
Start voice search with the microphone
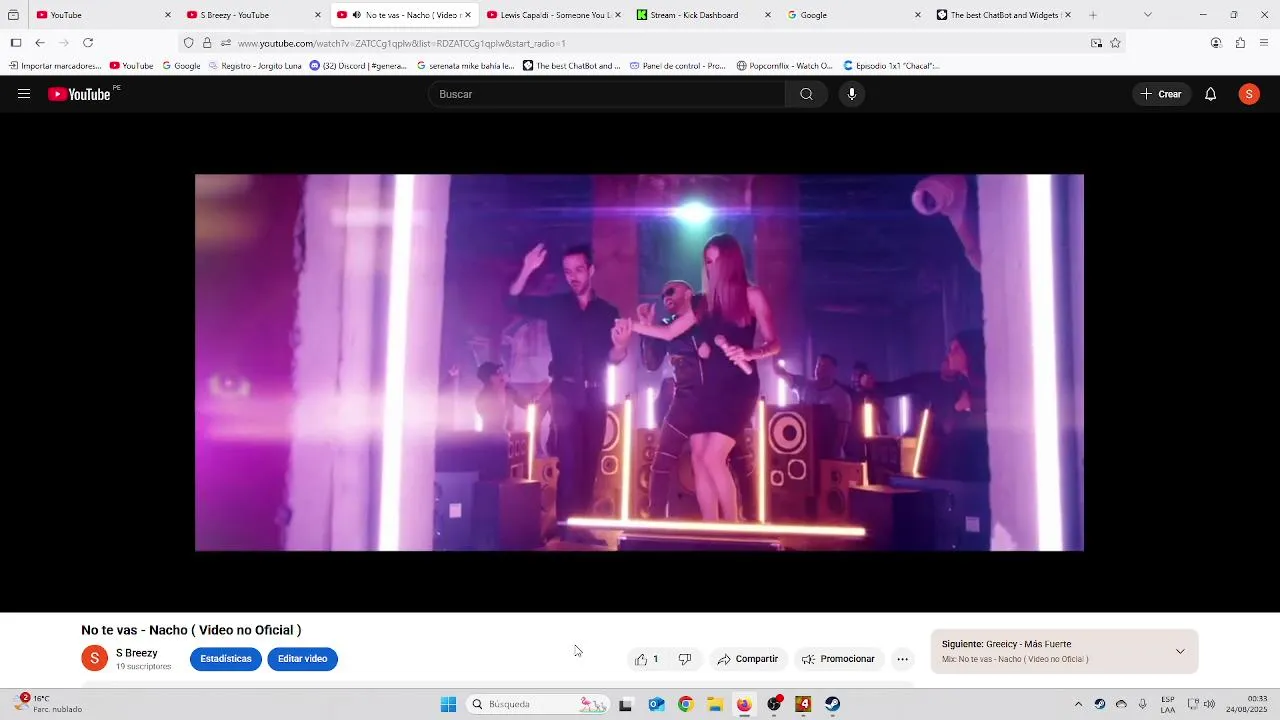pyautogui.click(x=852, y=94)
